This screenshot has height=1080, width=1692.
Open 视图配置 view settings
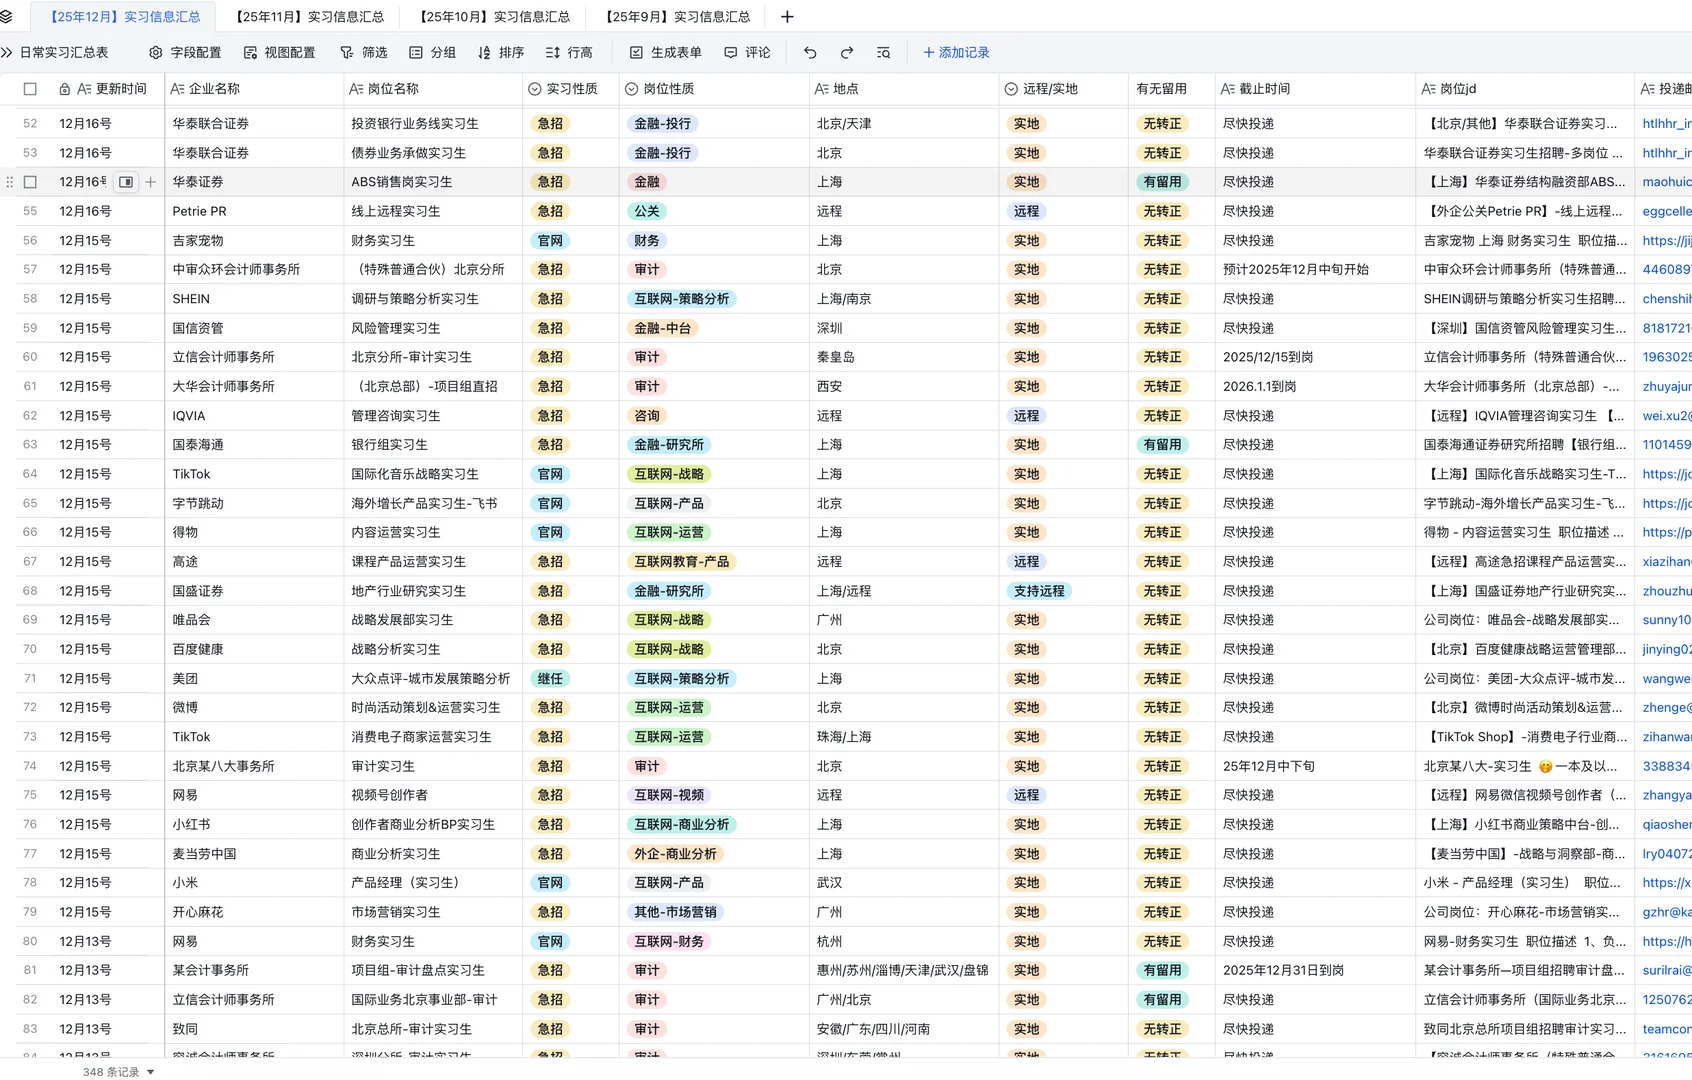tap(280, 53)
